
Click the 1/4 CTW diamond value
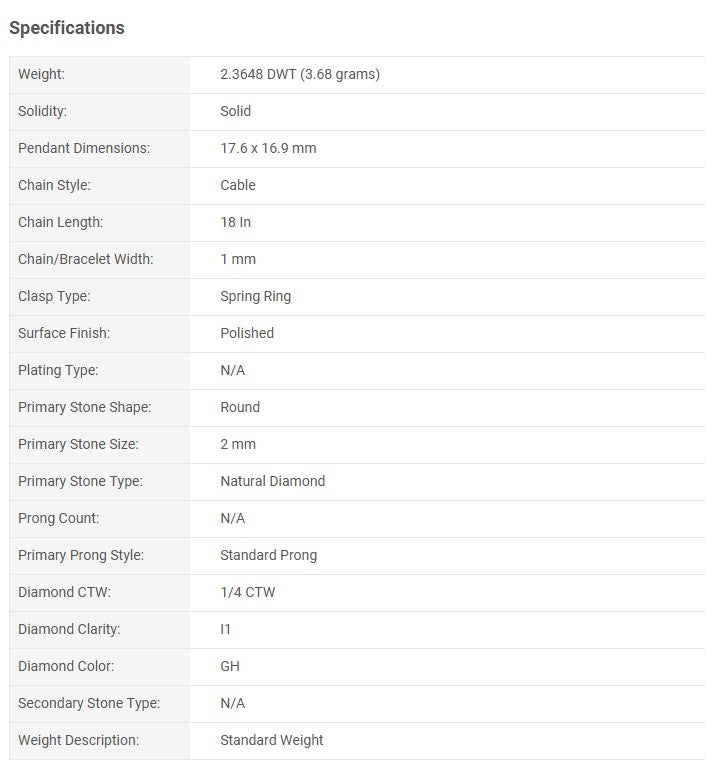(x=248, y=592)
